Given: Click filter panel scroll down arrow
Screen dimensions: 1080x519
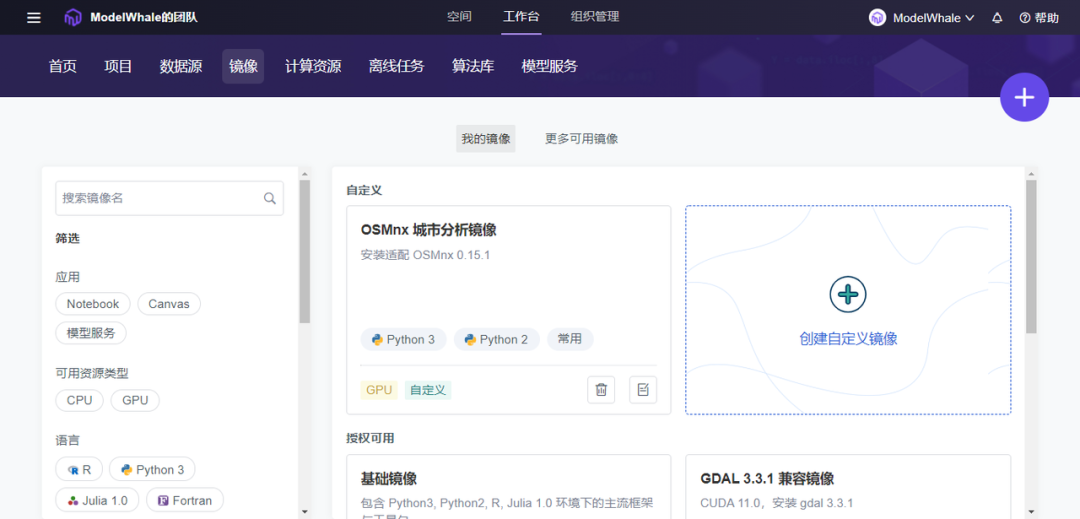Looking at the screenshot, I should [x=304, y=511].
